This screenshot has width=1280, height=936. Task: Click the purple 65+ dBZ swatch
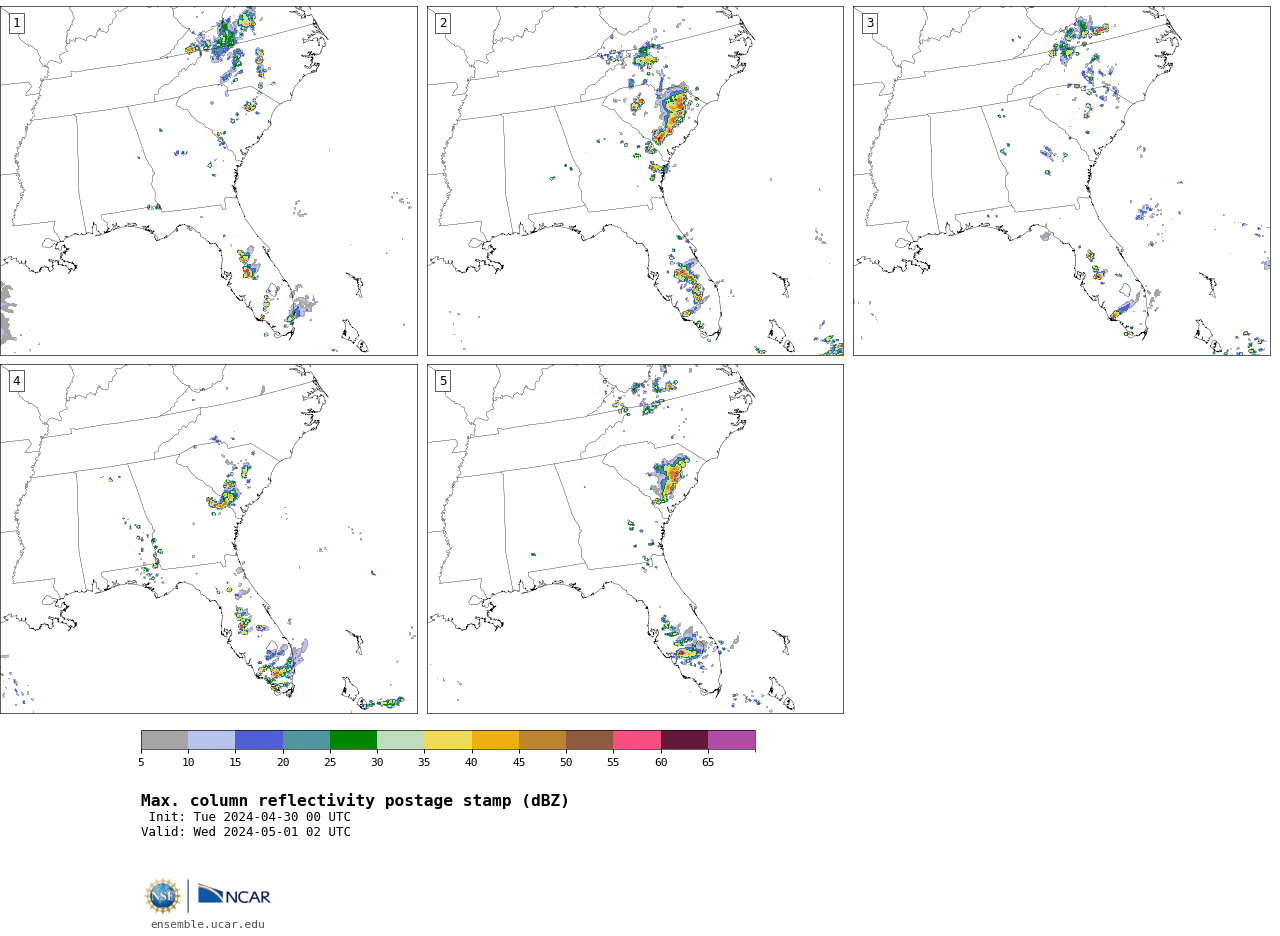click(731, 740)
